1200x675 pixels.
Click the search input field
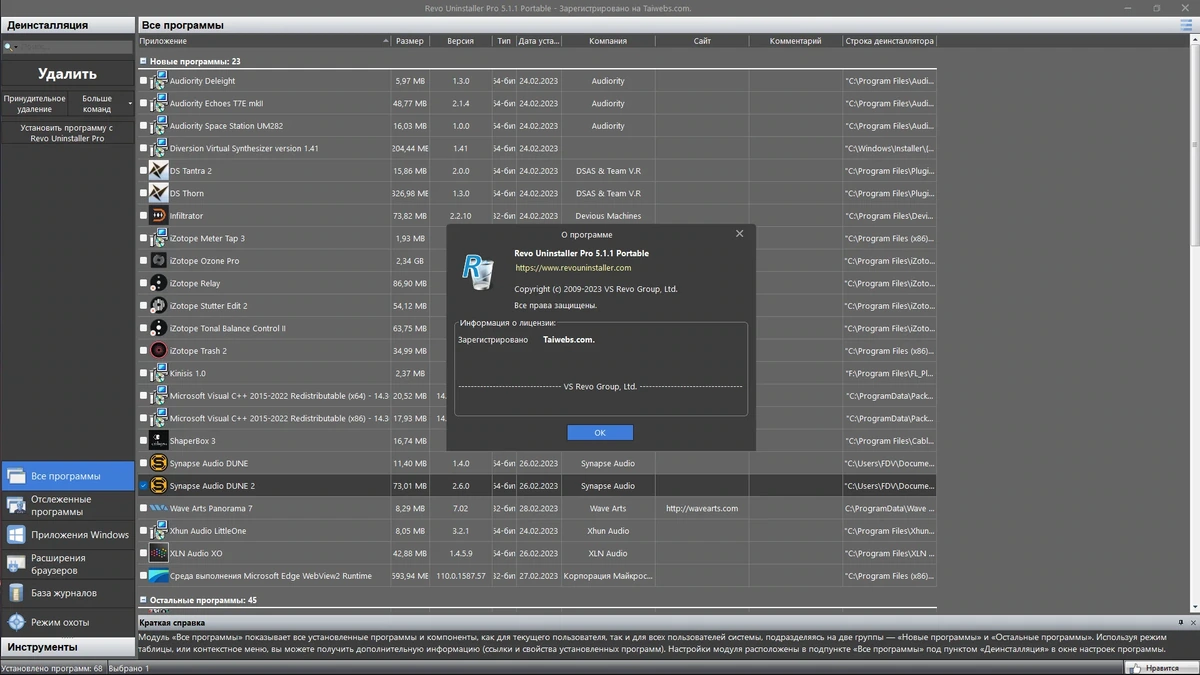point(75,46)
